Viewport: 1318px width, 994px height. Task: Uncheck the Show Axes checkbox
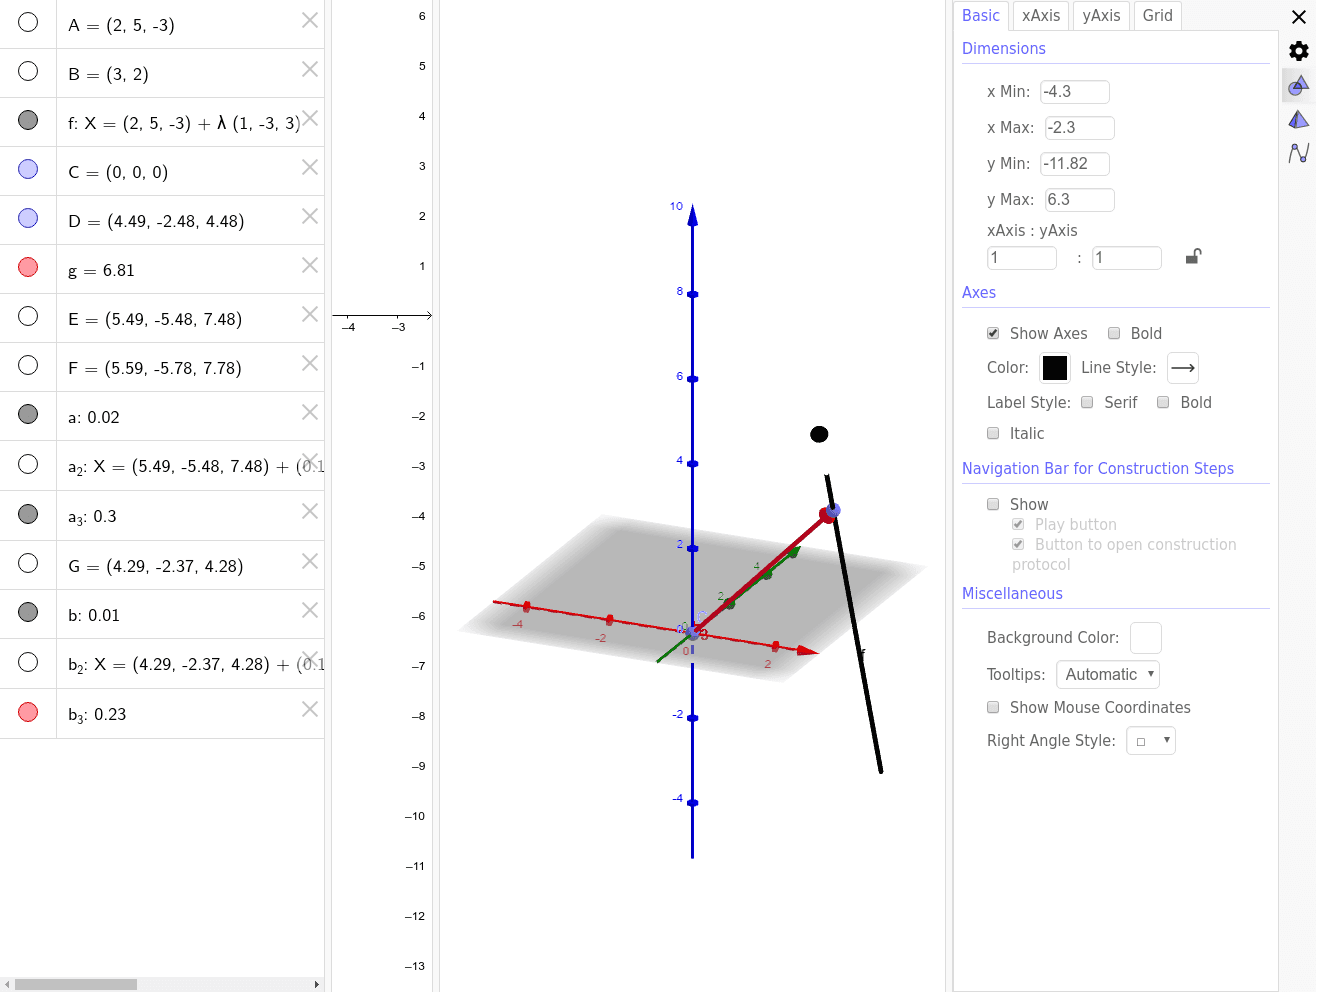(993, 333)
